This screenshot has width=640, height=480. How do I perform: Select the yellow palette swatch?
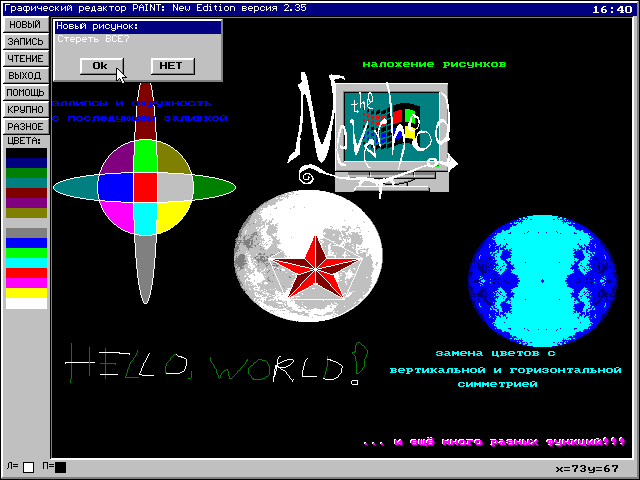26,293
